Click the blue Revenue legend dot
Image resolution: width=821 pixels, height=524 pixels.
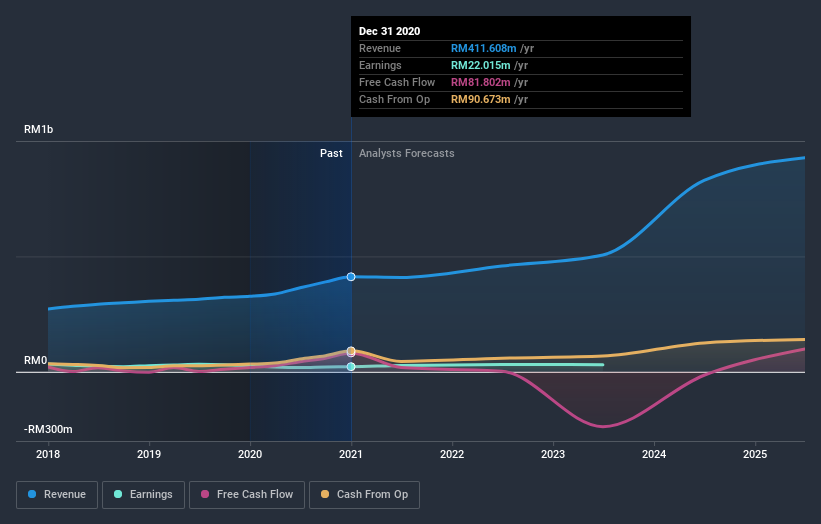32,494
